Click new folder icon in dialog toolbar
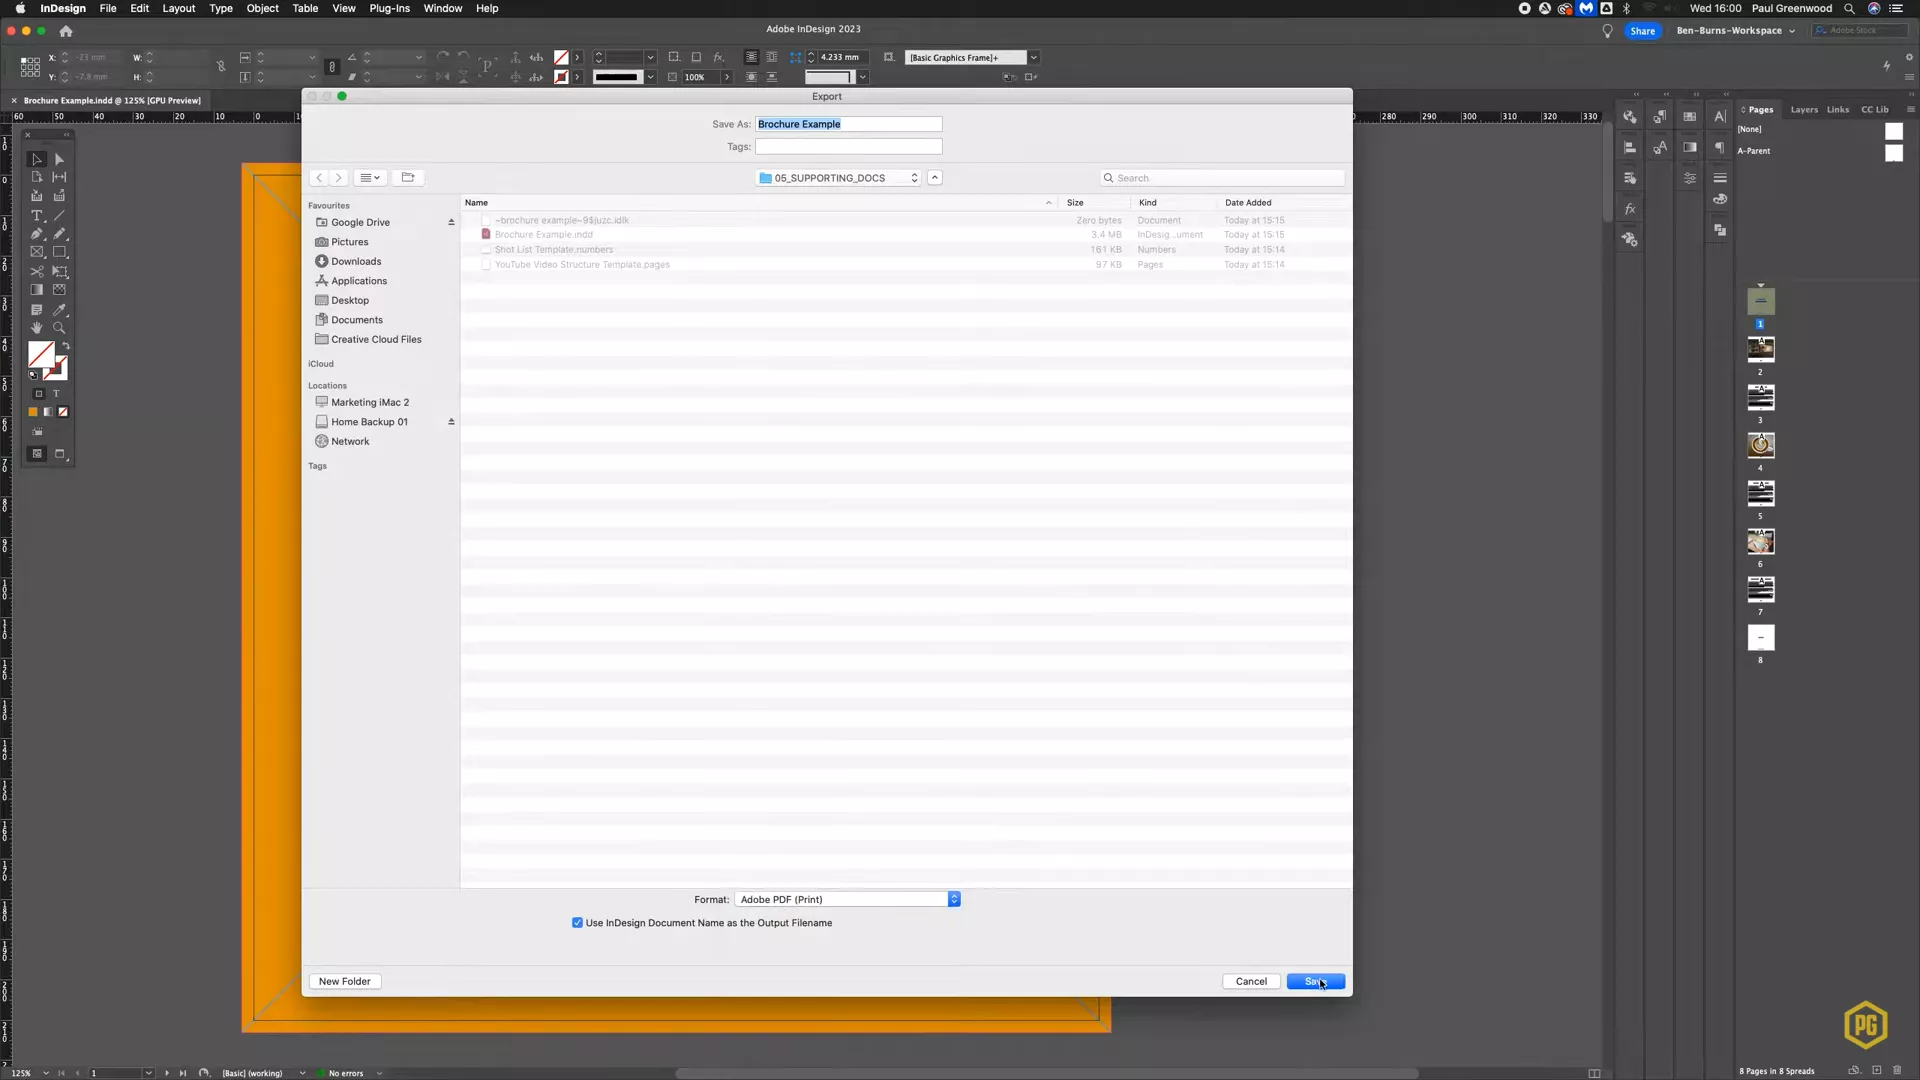This screenshot has width=1920, height=1080. (x=407, y=178)
